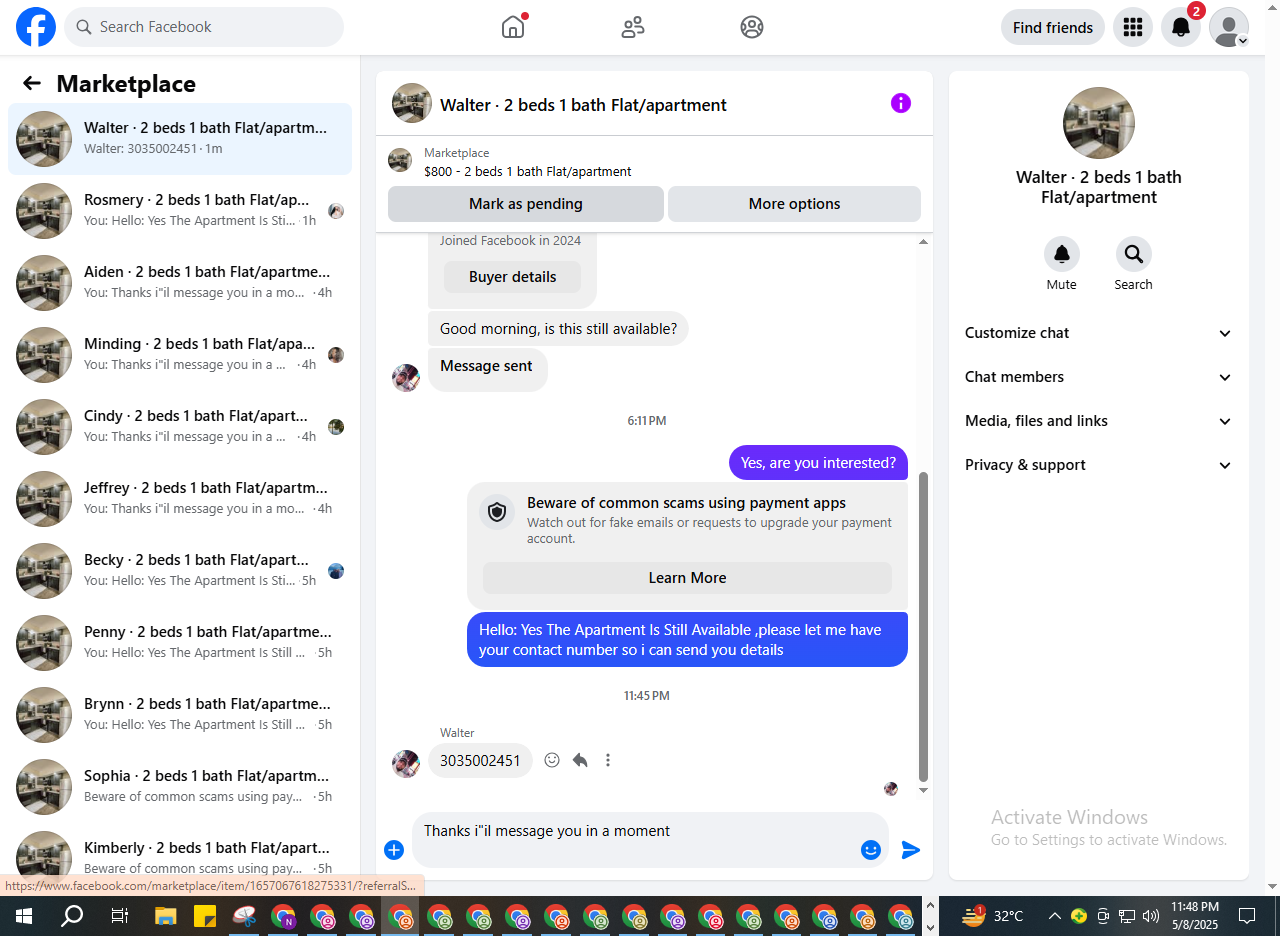Viewport: 1280px width, 936px height.
Task: Open the Home feed icon
Action: tap(513, 27)
